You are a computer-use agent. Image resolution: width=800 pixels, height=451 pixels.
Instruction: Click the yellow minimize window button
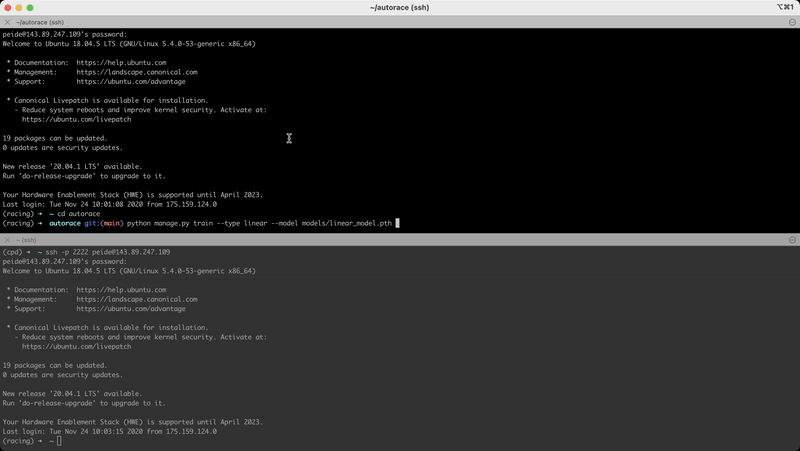point(19,8)
